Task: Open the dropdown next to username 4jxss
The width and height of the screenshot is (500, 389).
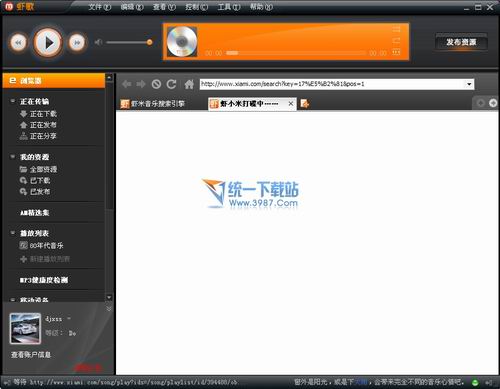Action: [x=69, y=318]
